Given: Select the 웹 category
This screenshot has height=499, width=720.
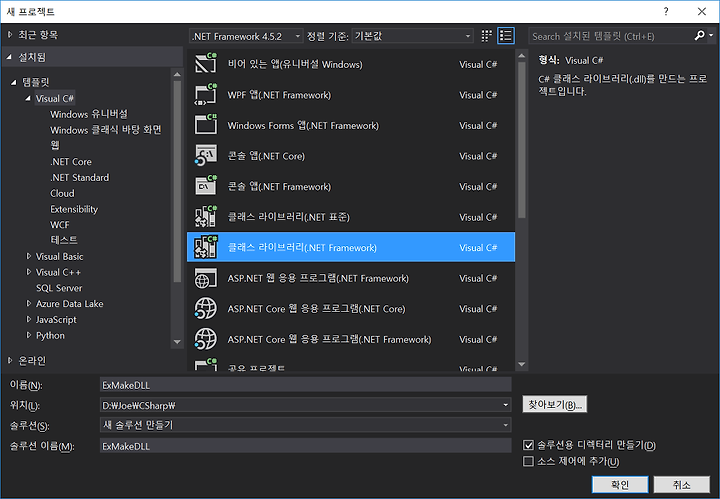Looking at the screenshot, I should click(x=55, y=145).
